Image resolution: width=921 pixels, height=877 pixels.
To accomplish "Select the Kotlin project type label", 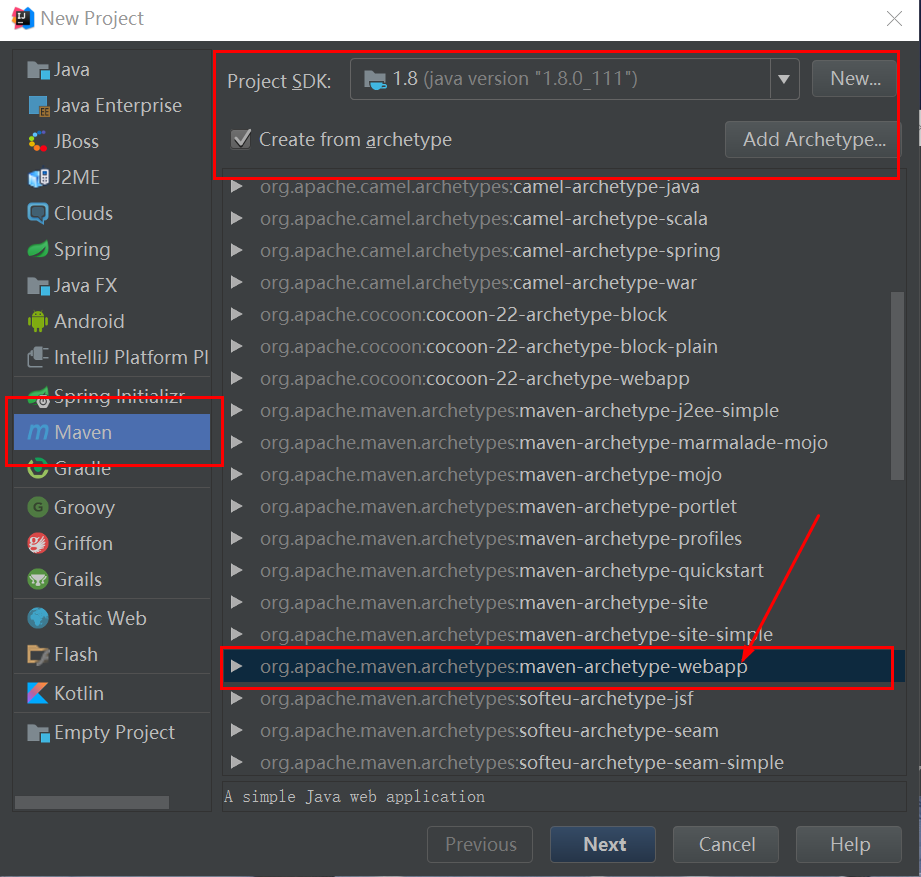I will coord(79,693).
